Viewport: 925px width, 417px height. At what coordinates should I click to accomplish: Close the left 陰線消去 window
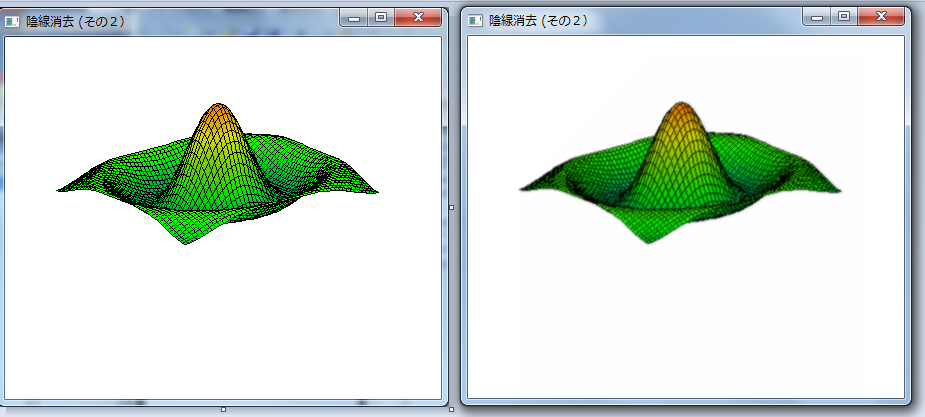point(418,18)
